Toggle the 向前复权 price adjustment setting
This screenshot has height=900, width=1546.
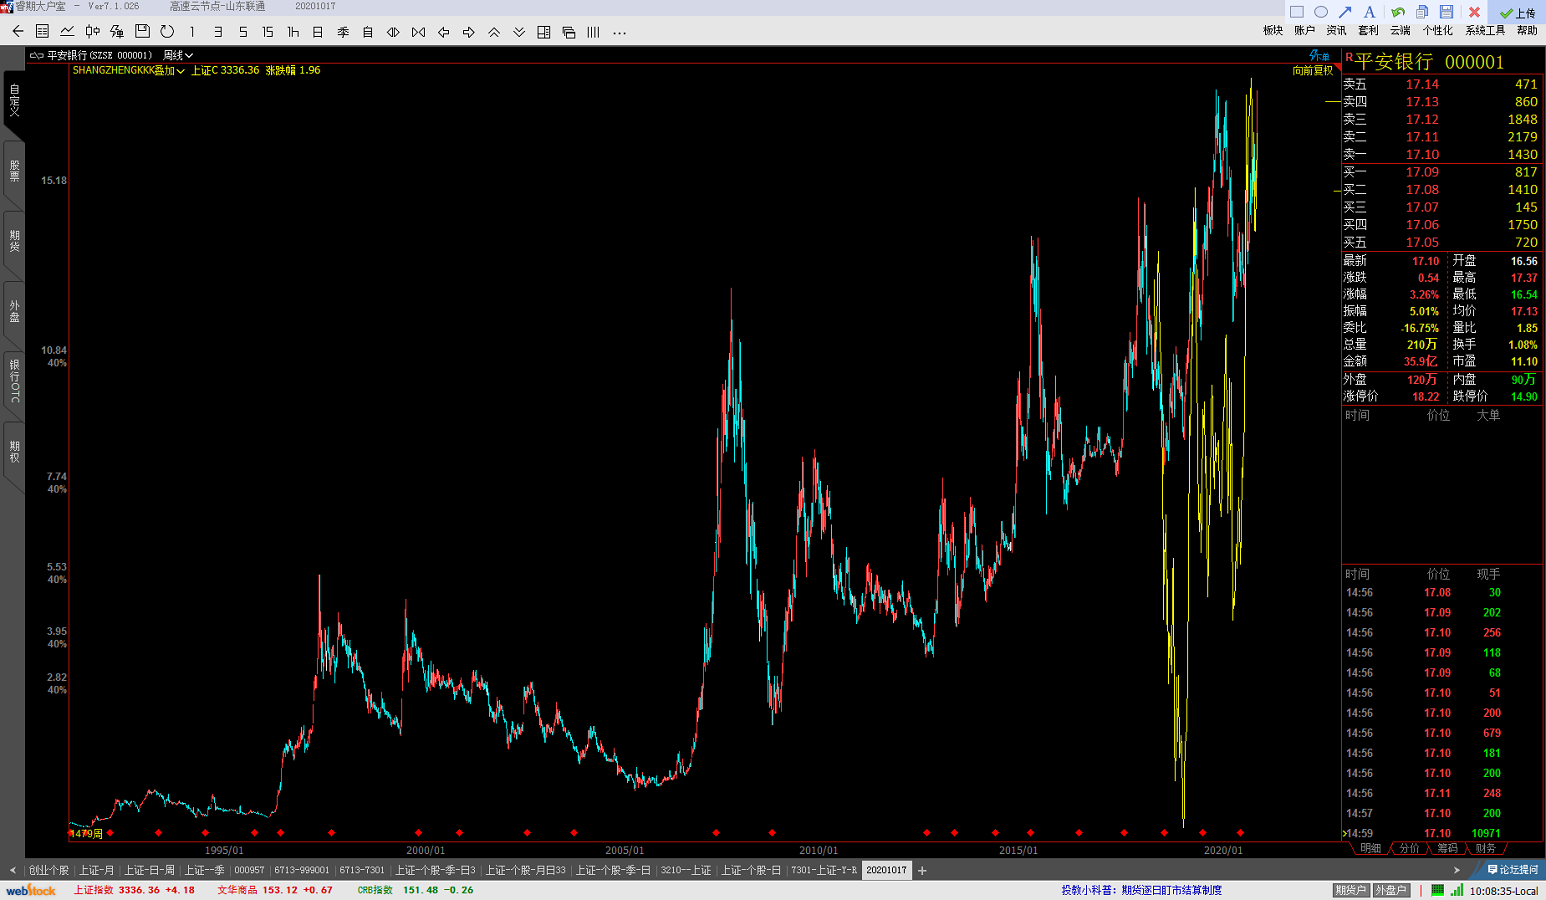tap(1312, 70)
